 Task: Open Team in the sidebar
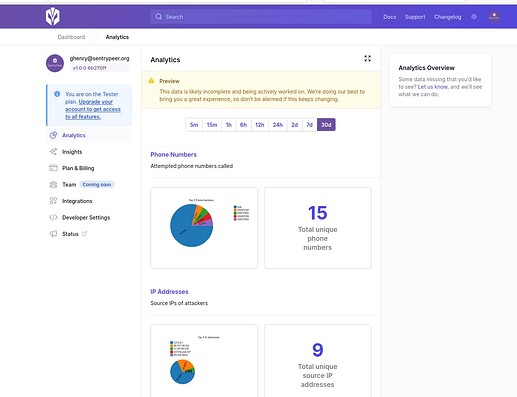coord(69,184)
